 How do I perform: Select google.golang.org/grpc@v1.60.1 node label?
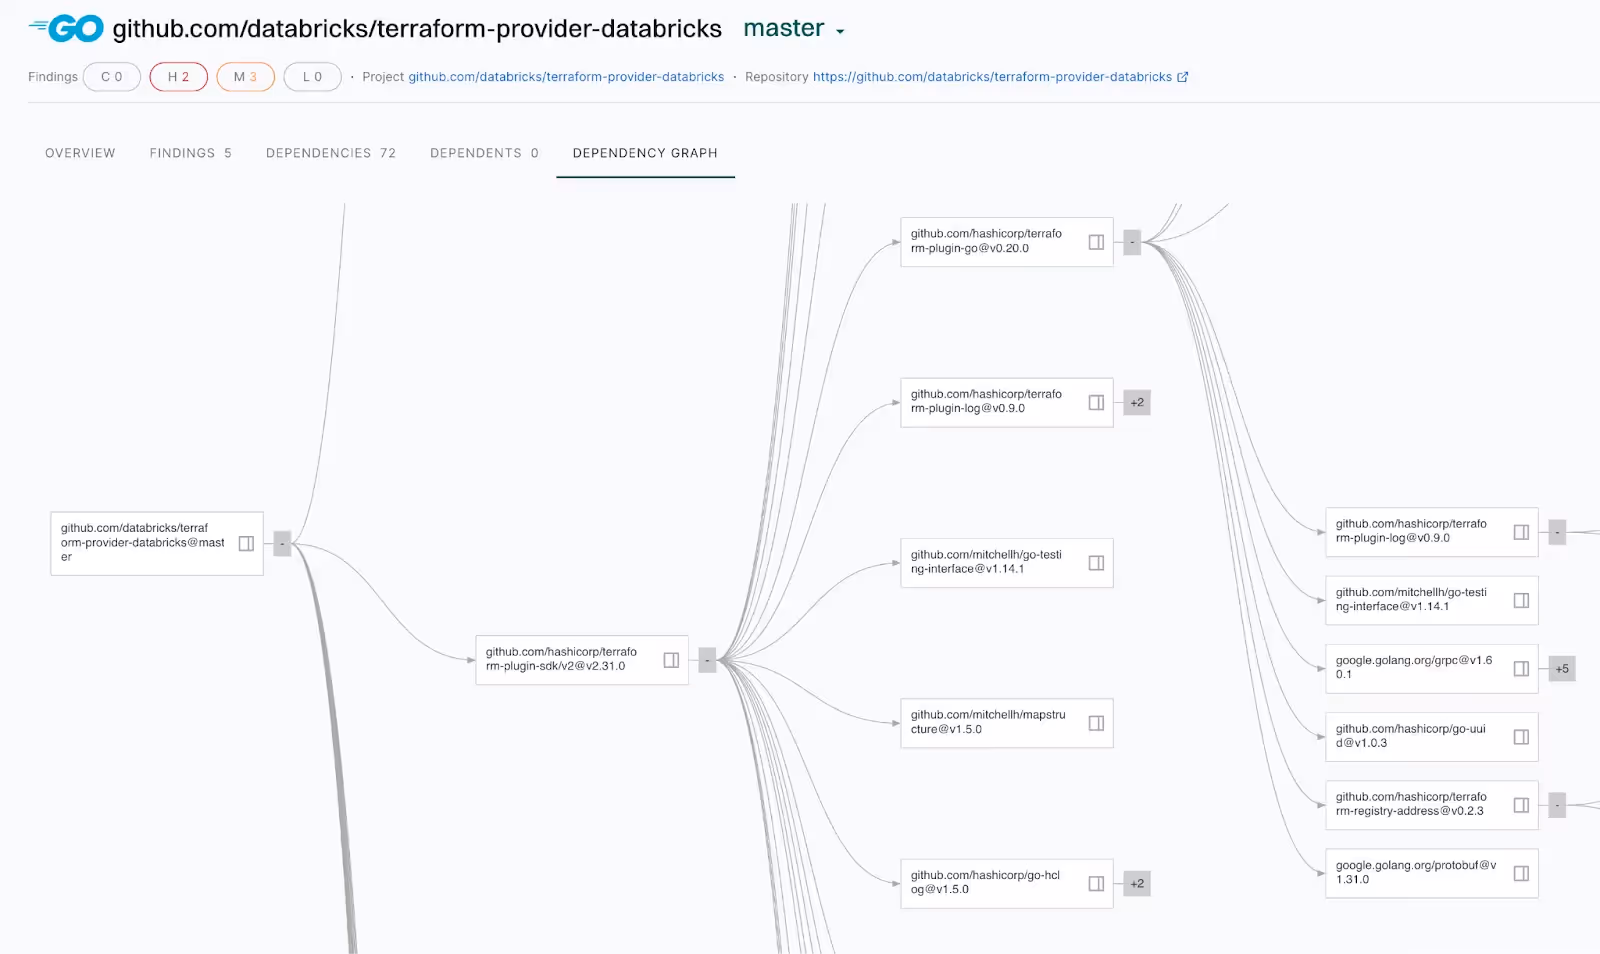1414,667
